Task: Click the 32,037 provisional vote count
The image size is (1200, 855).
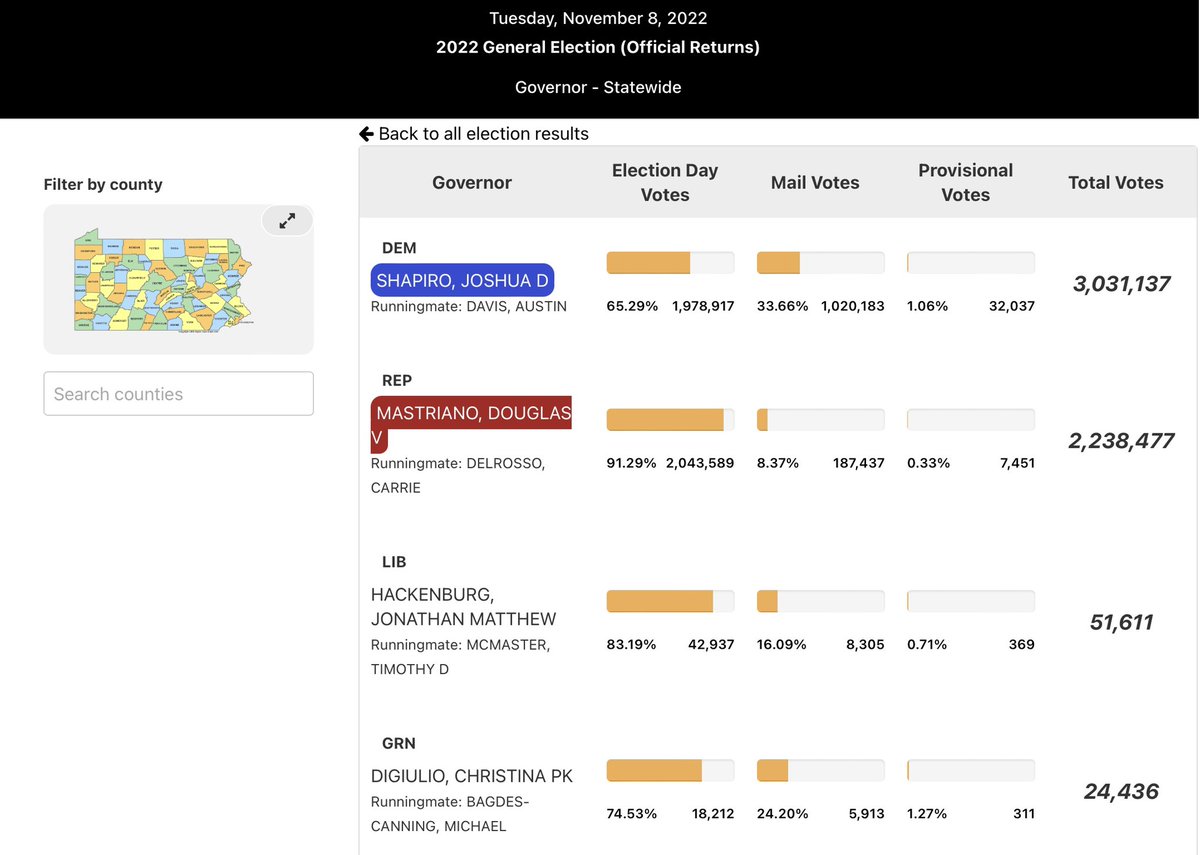Action: (1012, 306)
